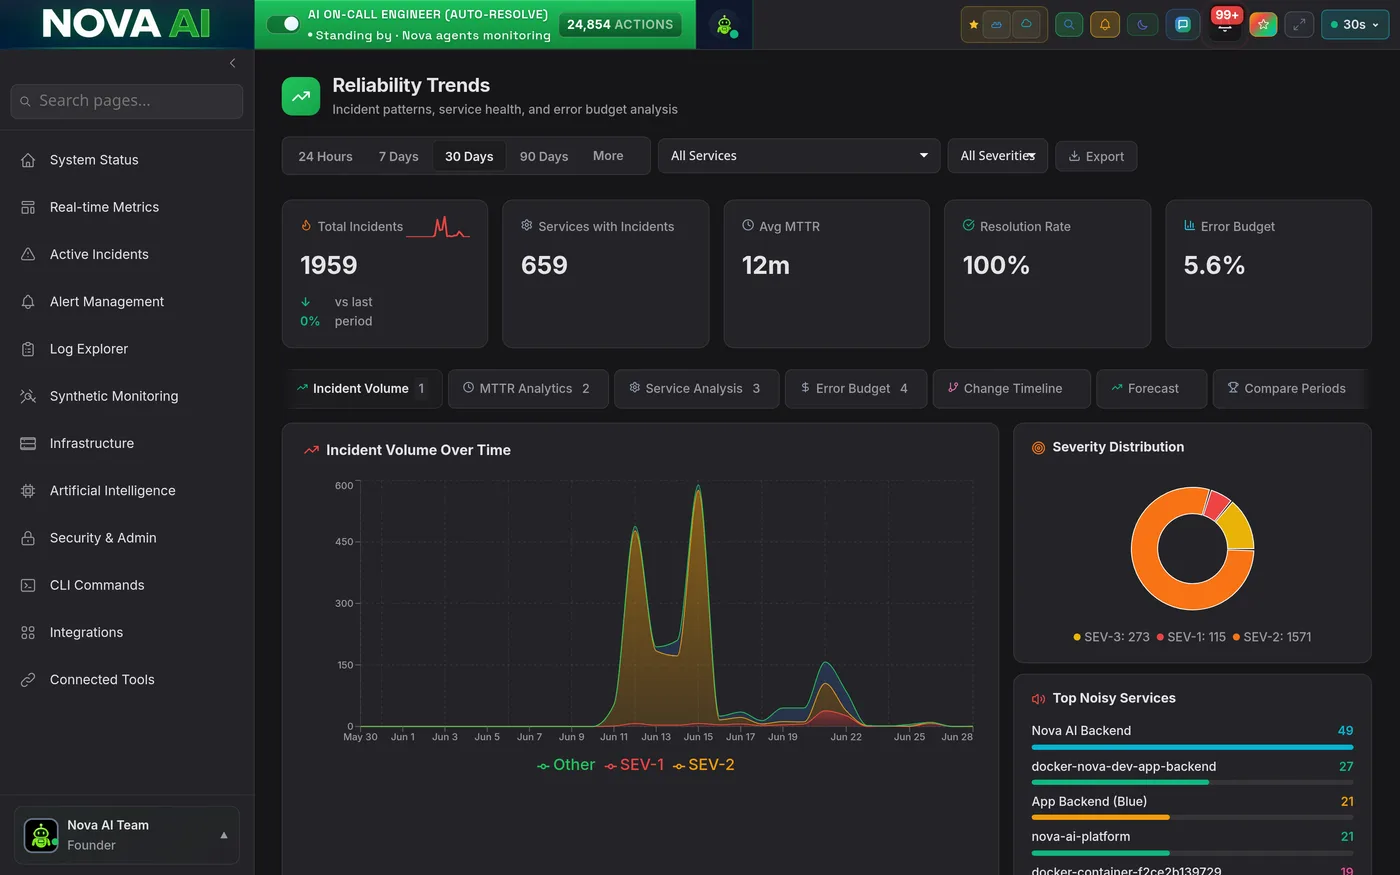Open Compare Periods tab

click(1288, 388)
